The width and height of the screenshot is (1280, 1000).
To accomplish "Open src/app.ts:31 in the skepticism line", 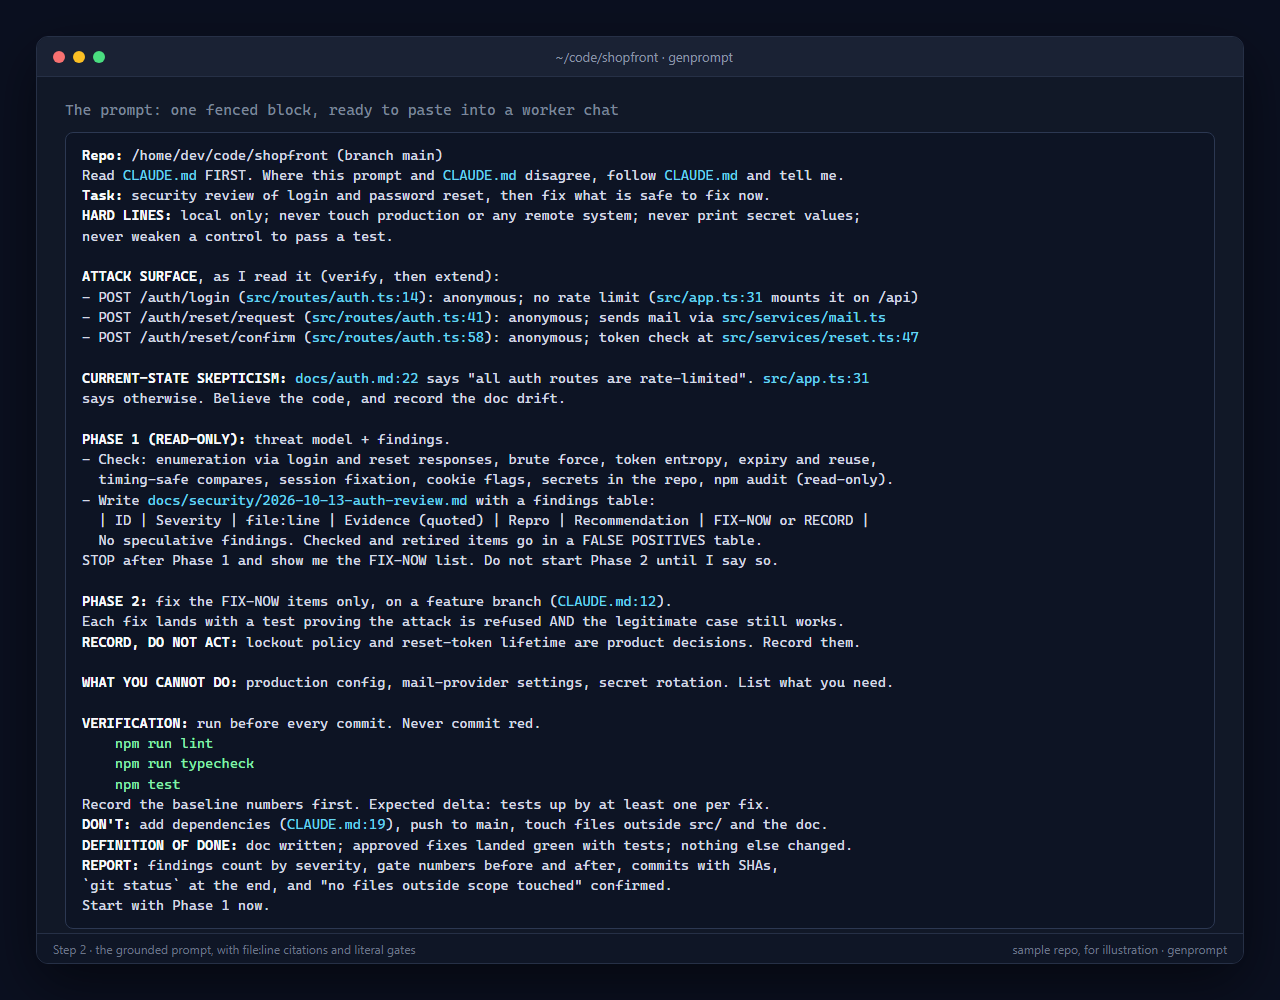I will 816,379.
